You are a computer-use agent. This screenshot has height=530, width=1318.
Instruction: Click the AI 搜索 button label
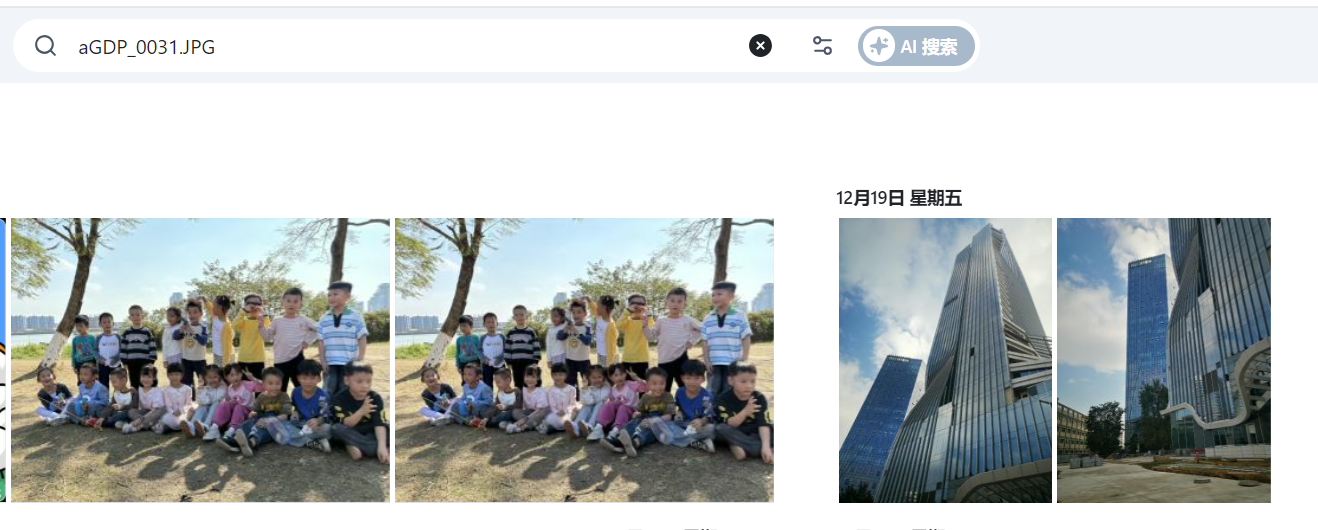click(929, 46)
